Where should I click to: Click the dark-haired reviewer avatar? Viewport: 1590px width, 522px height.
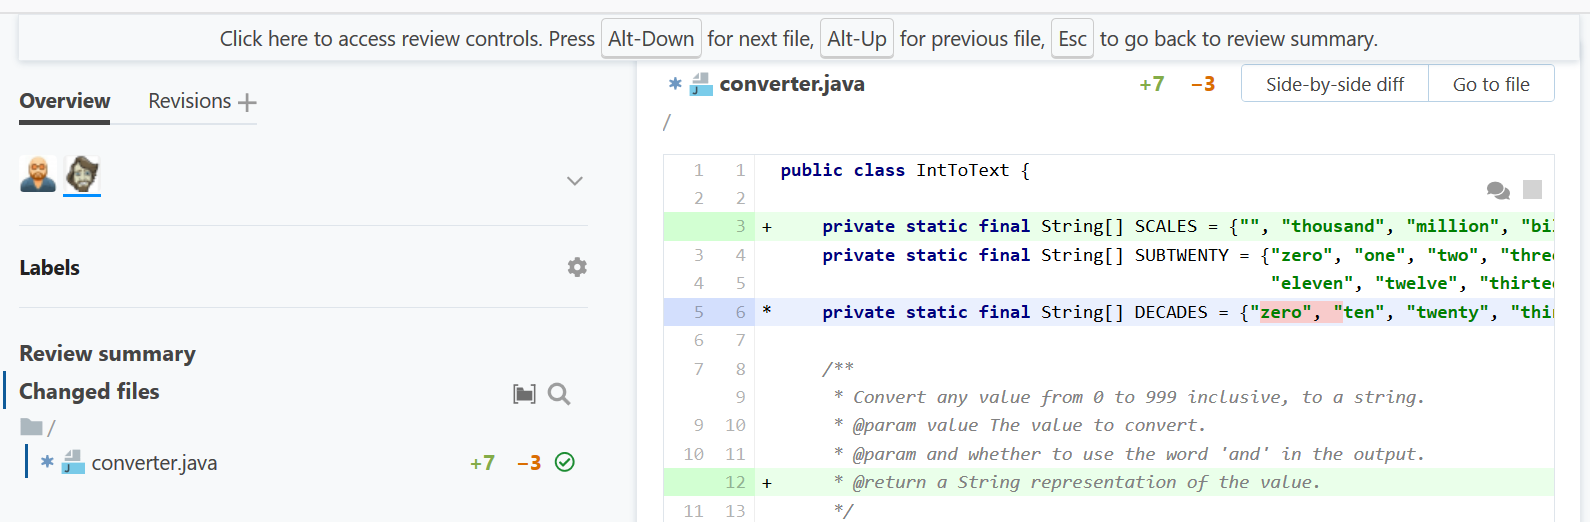point(82,174)
